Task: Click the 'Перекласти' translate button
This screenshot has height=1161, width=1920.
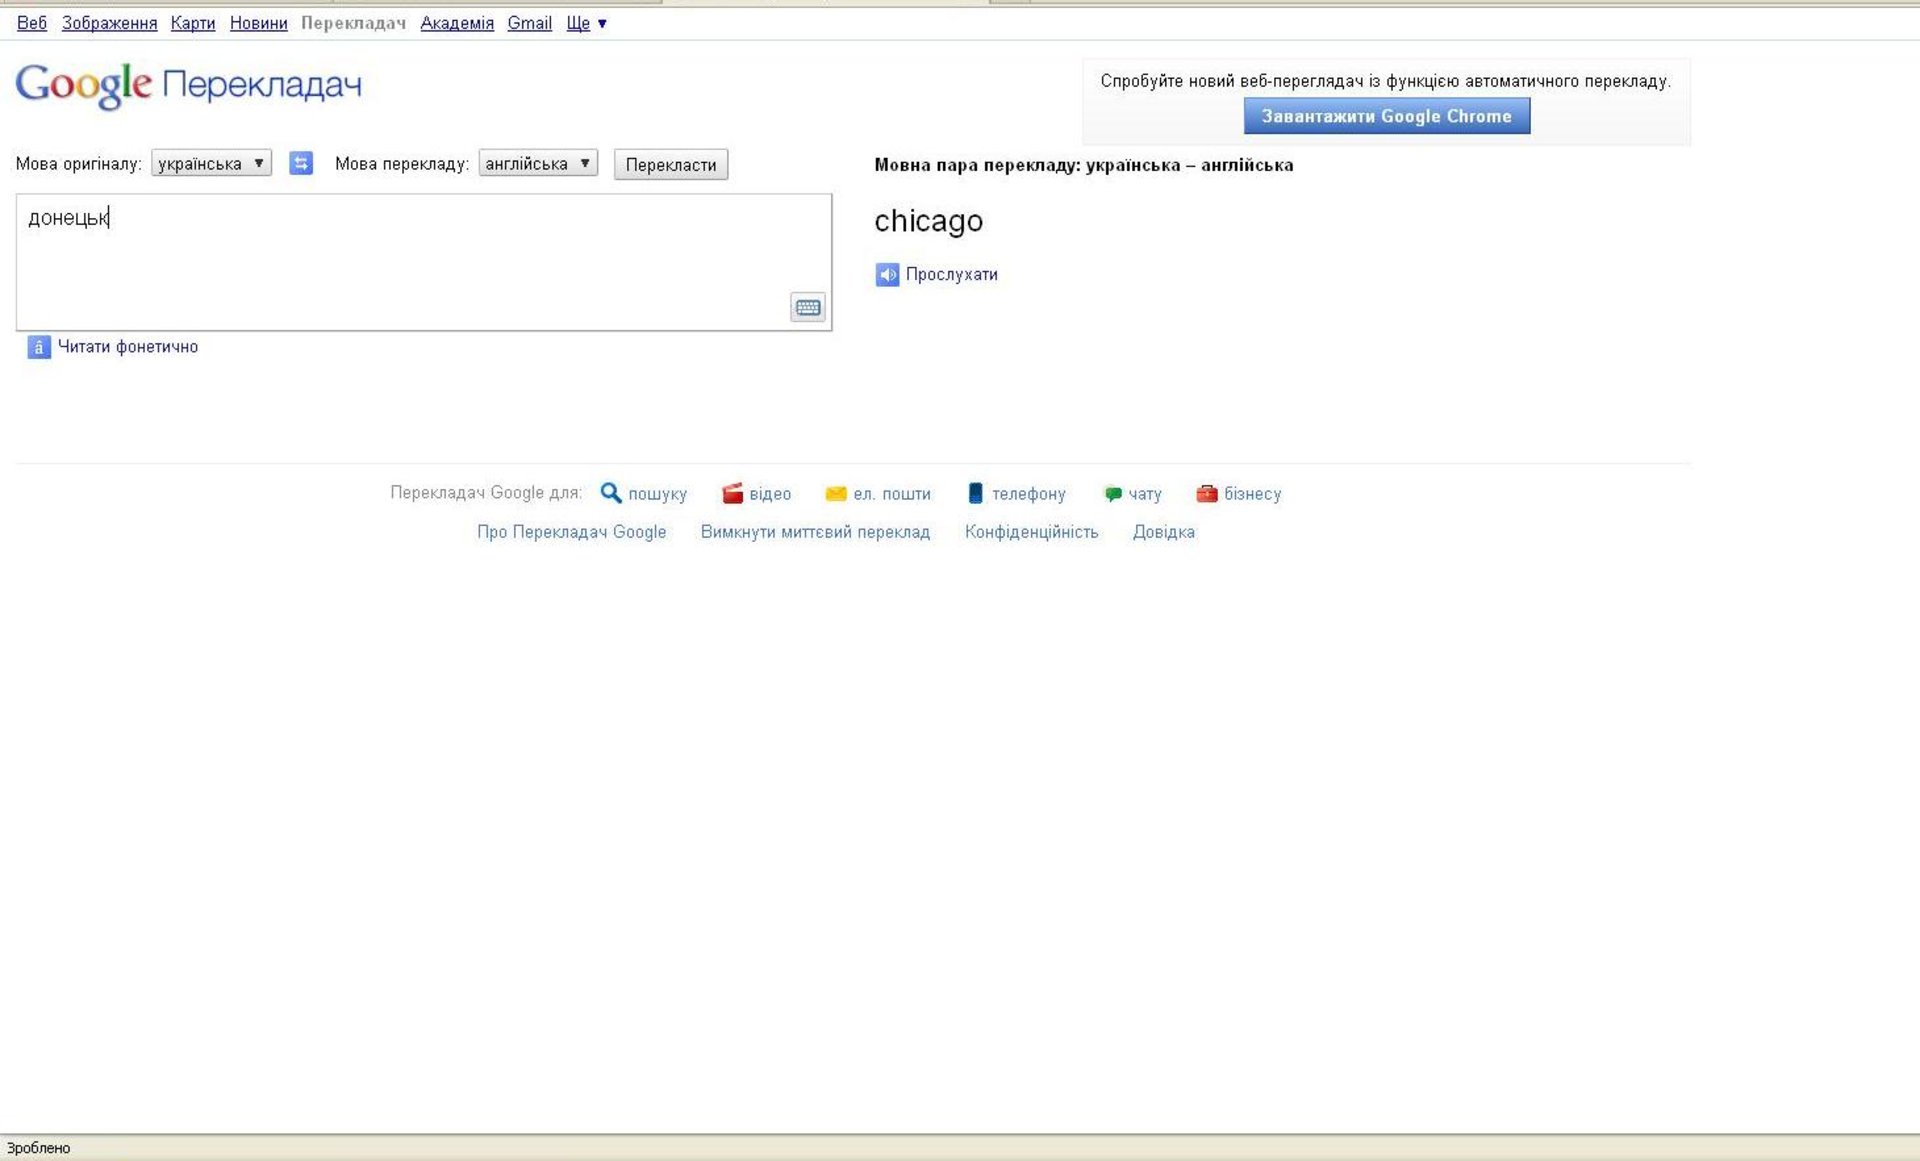Action: [671, 164]
